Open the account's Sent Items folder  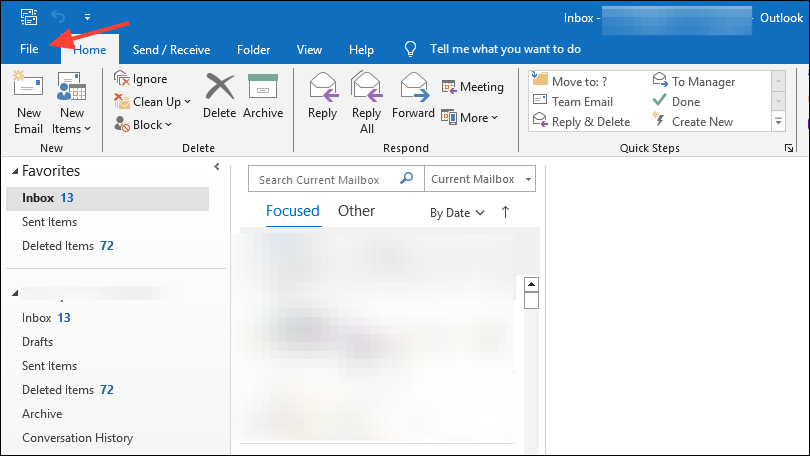49,366
